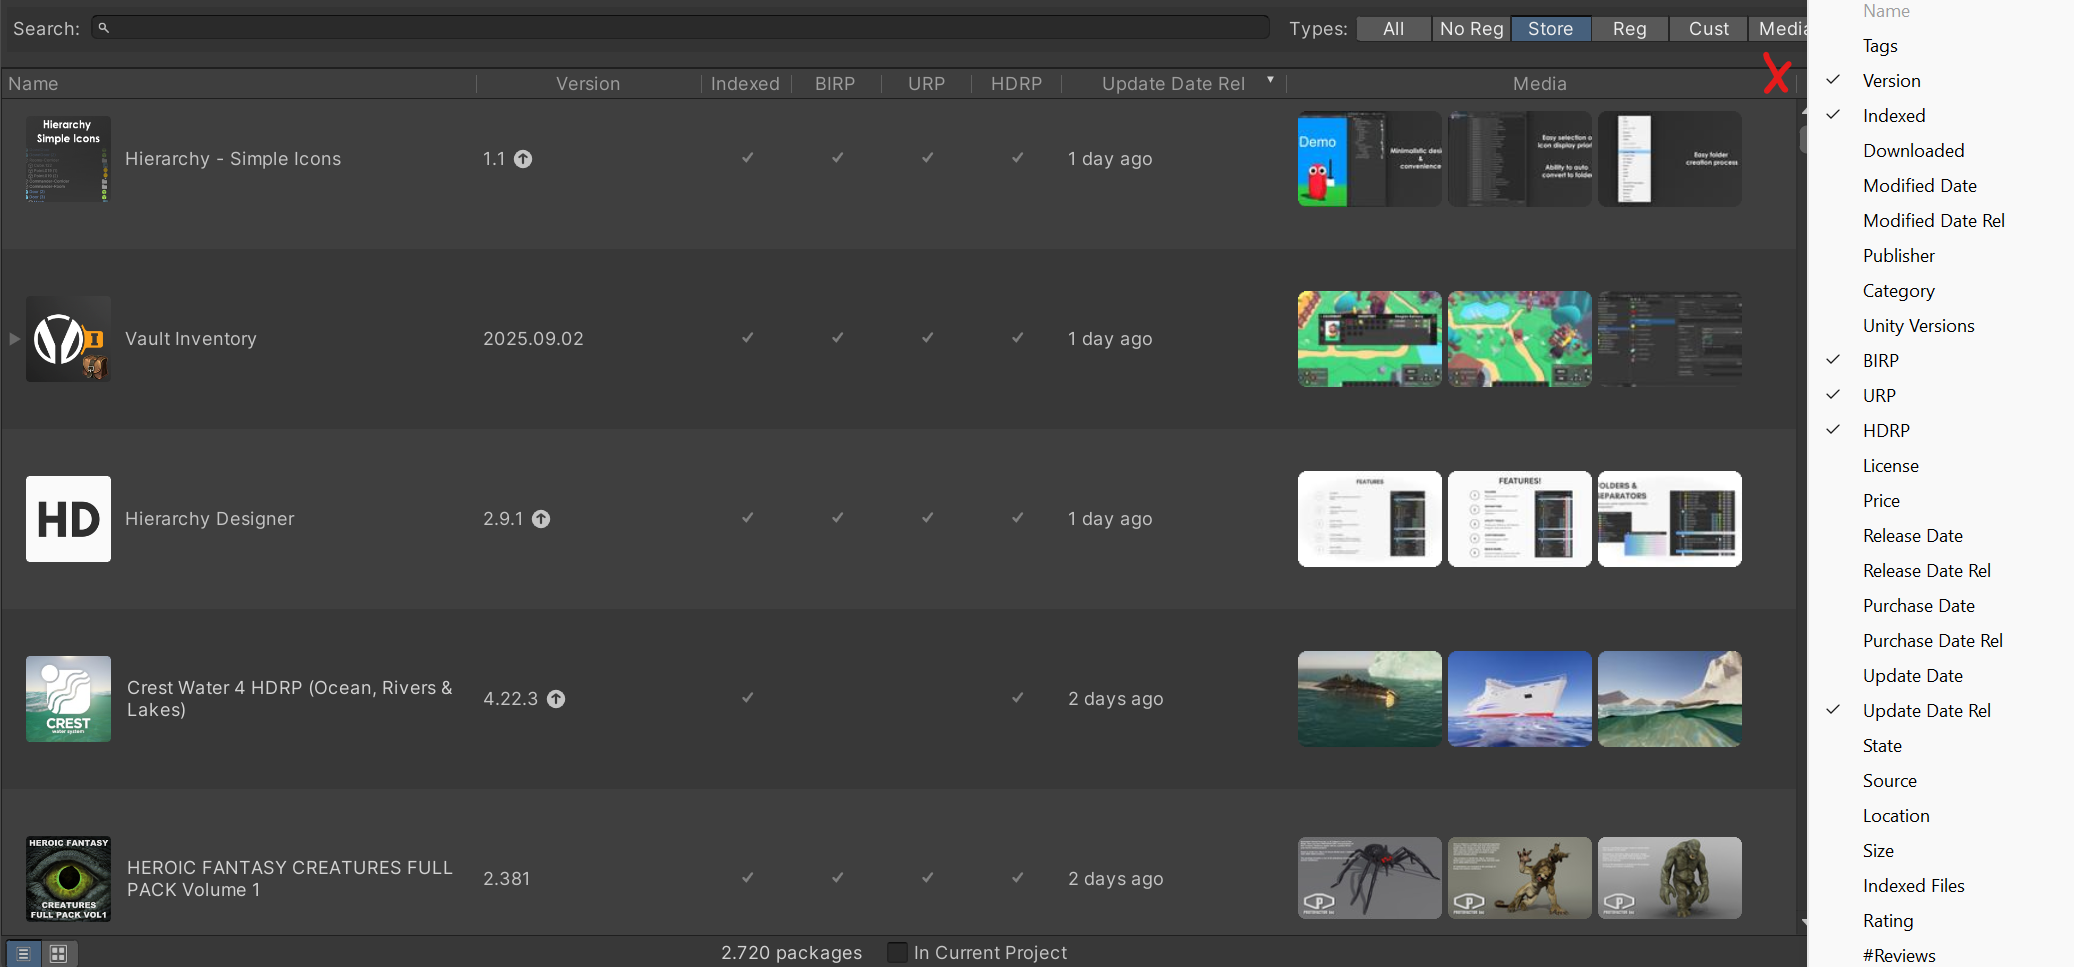Filter types by Reg
This screenshot has height=967, width=2074.
pyautogui.click(x=1630, y=29)
